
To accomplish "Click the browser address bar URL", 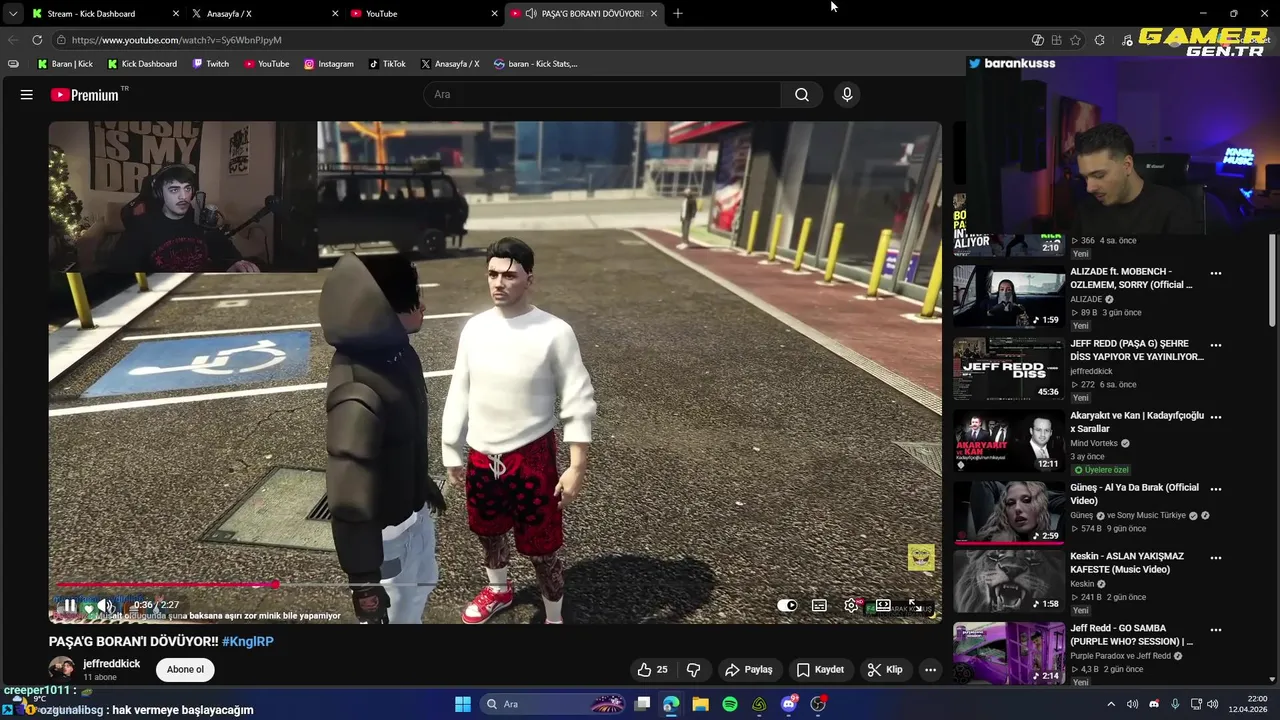I will pos(176,40).
